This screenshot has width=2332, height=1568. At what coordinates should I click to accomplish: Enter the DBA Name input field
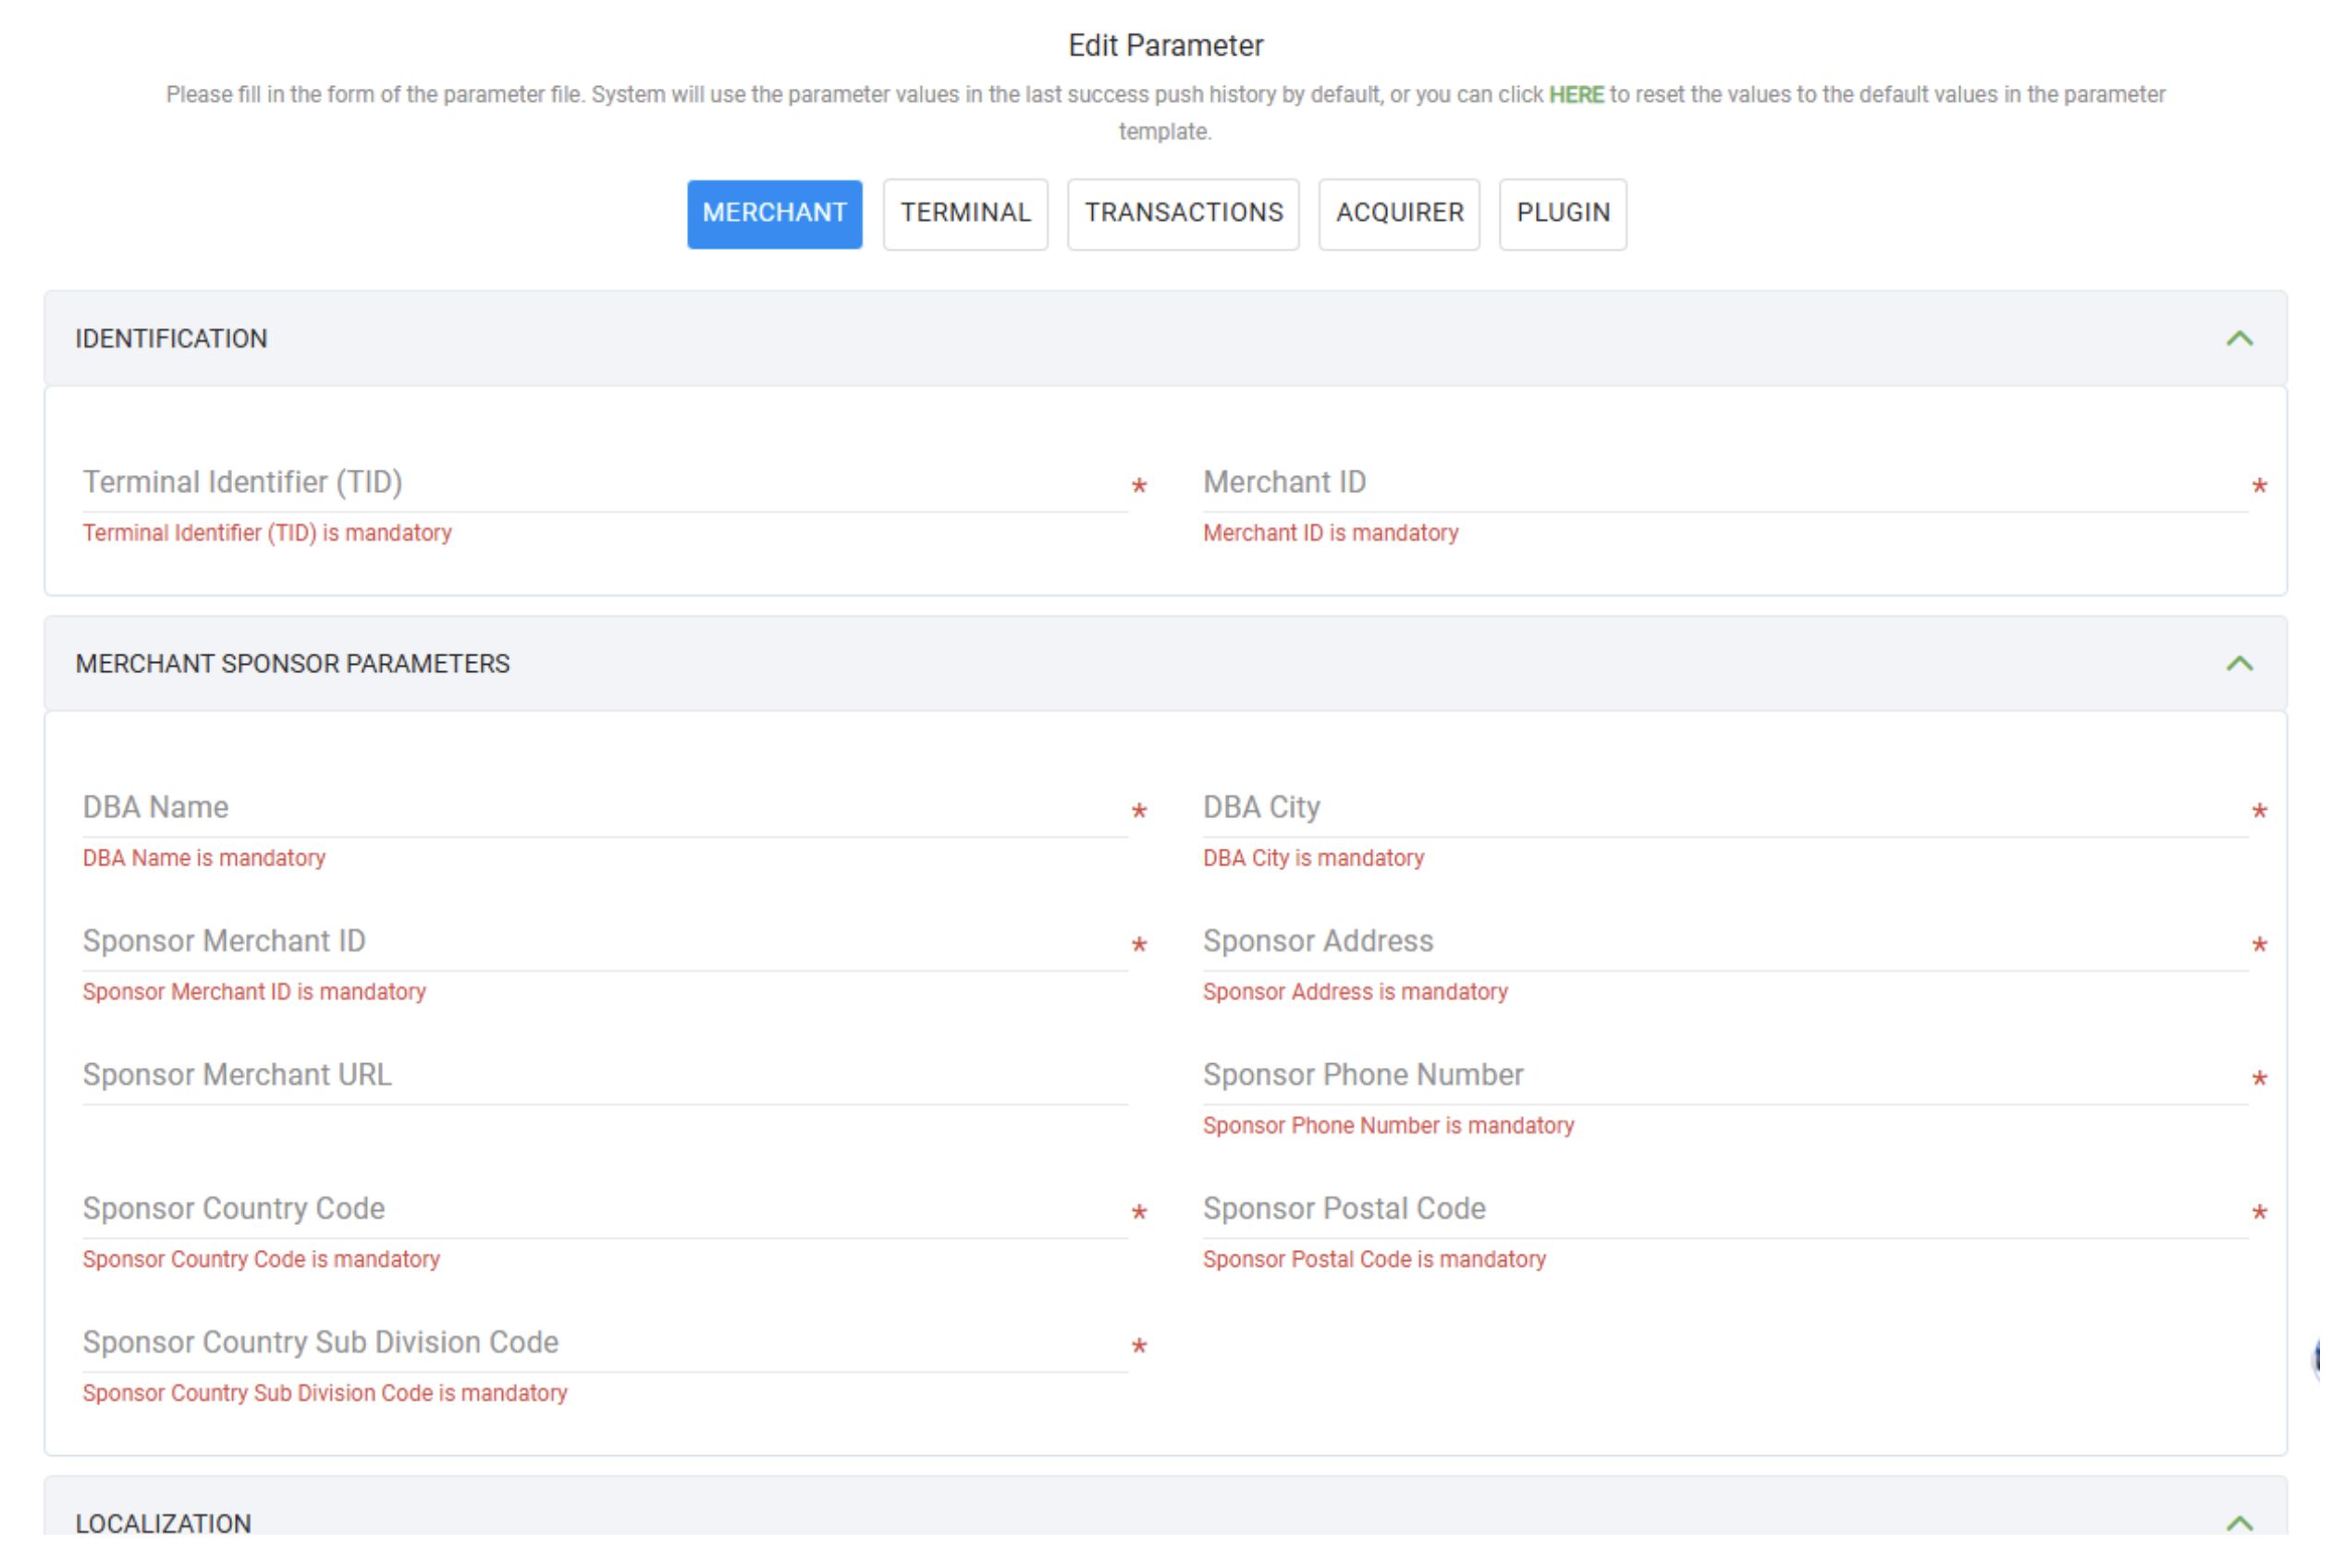[604, 808]
